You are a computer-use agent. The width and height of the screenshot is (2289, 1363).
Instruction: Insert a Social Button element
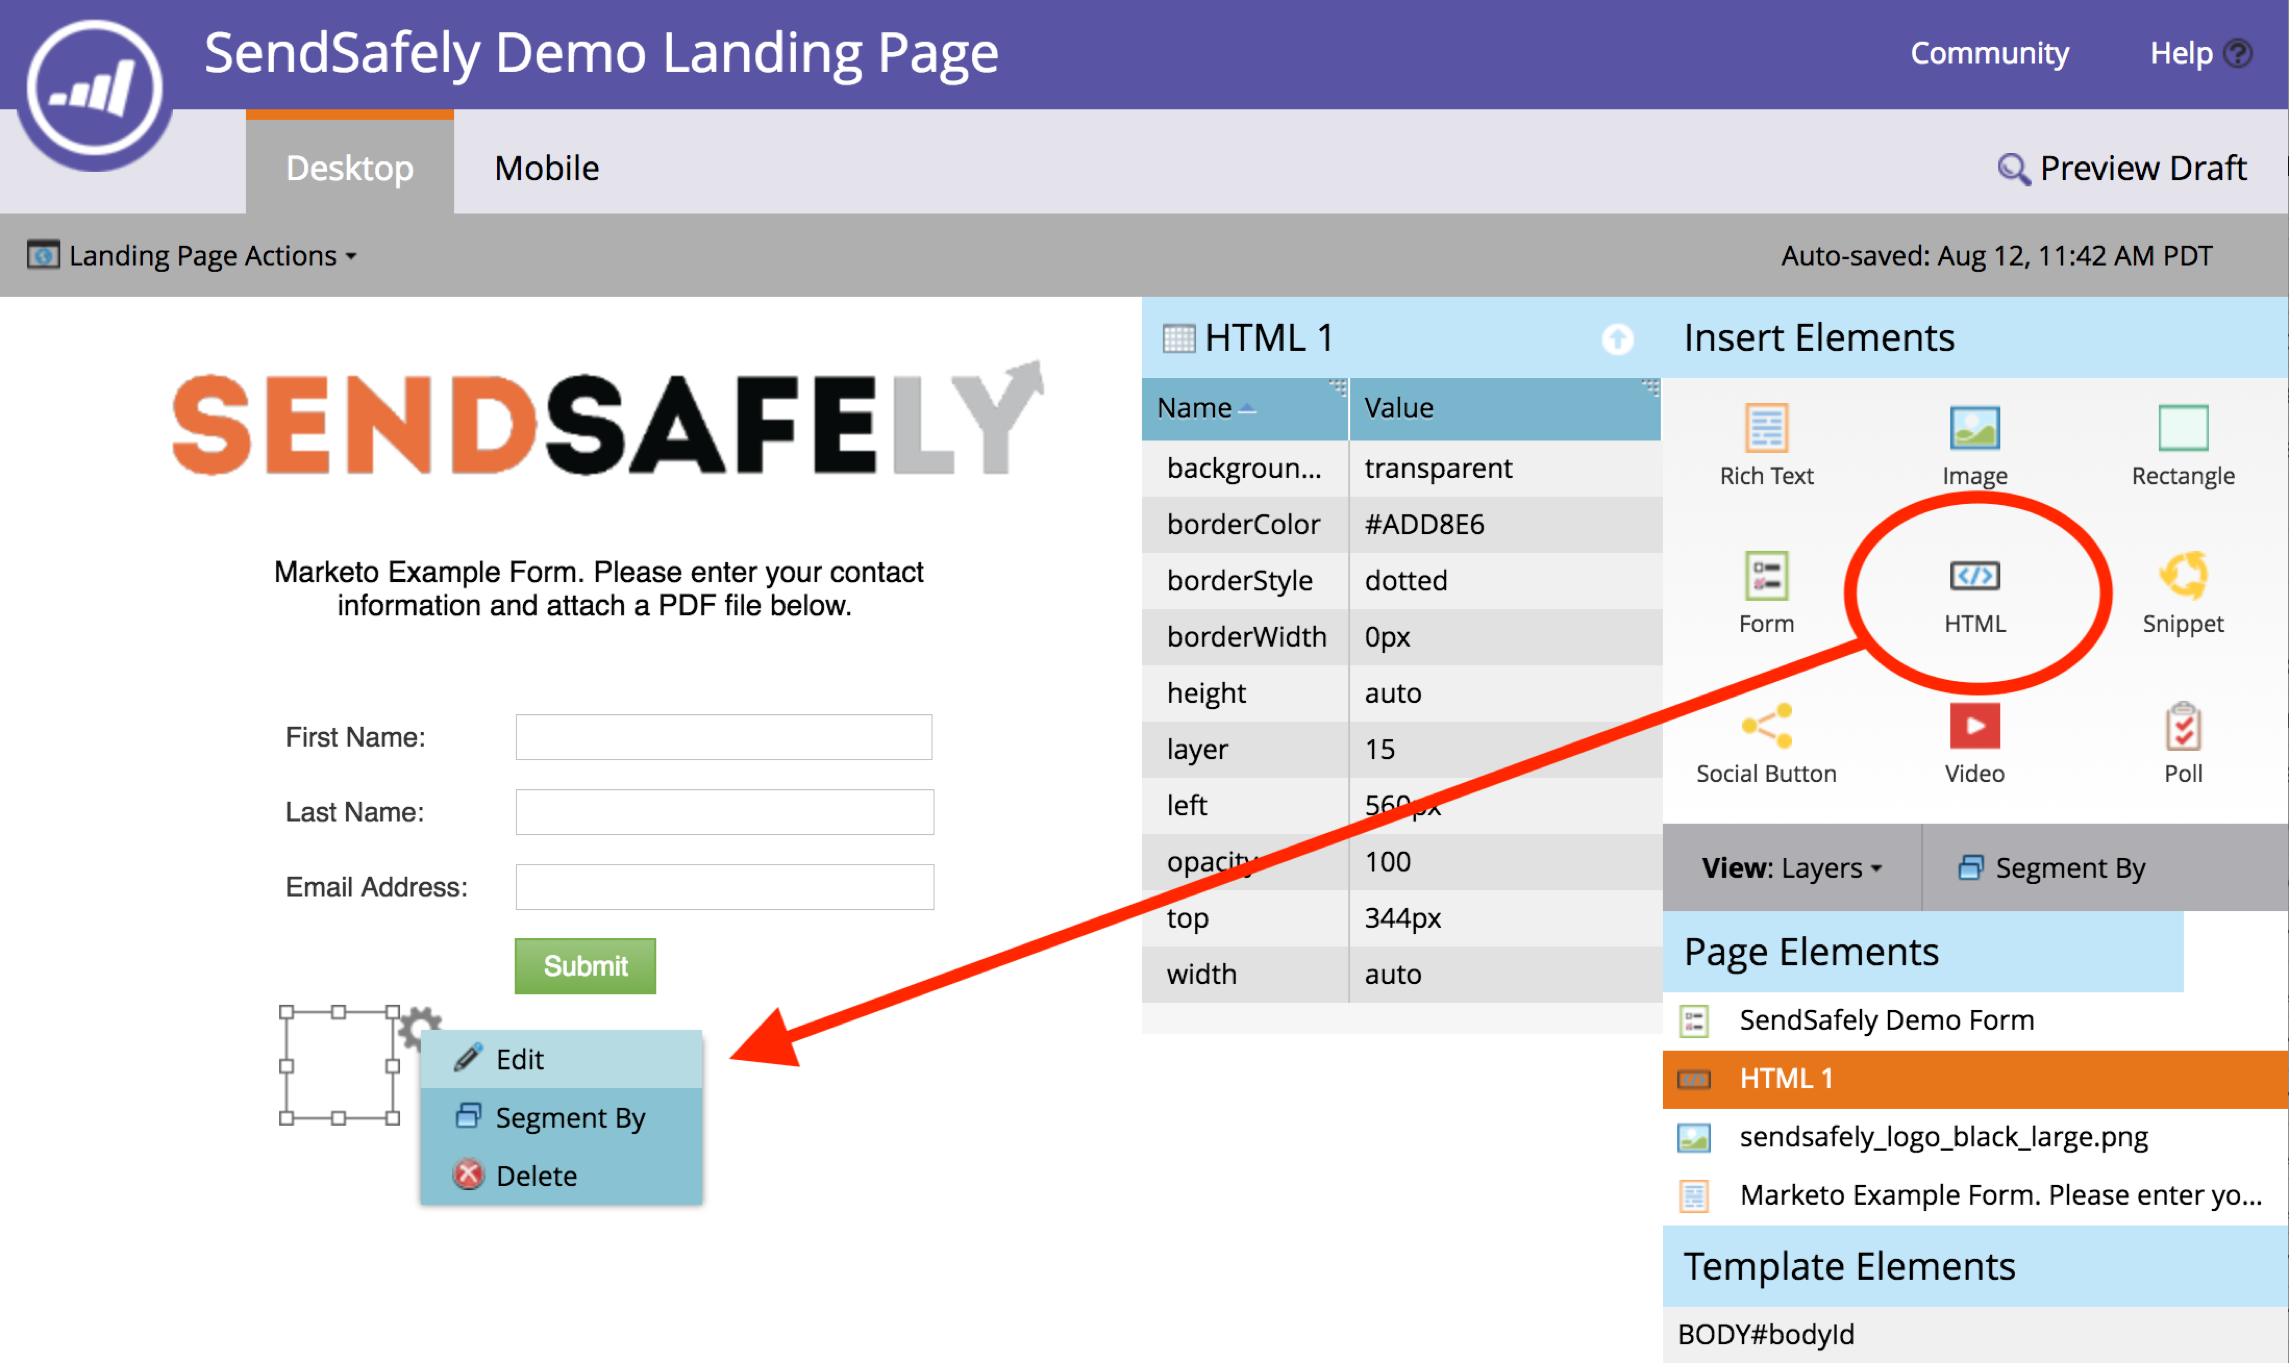pyautogui.click(x=1766, y=744)
